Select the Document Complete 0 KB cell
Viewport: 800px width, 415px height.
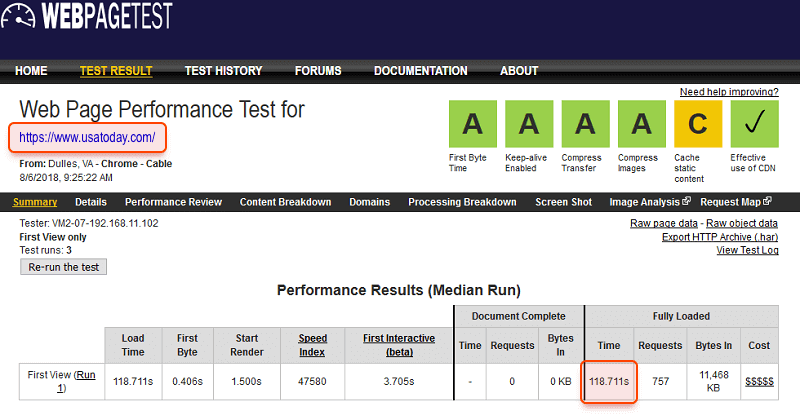pyautogui.click(x=561, y=381)
